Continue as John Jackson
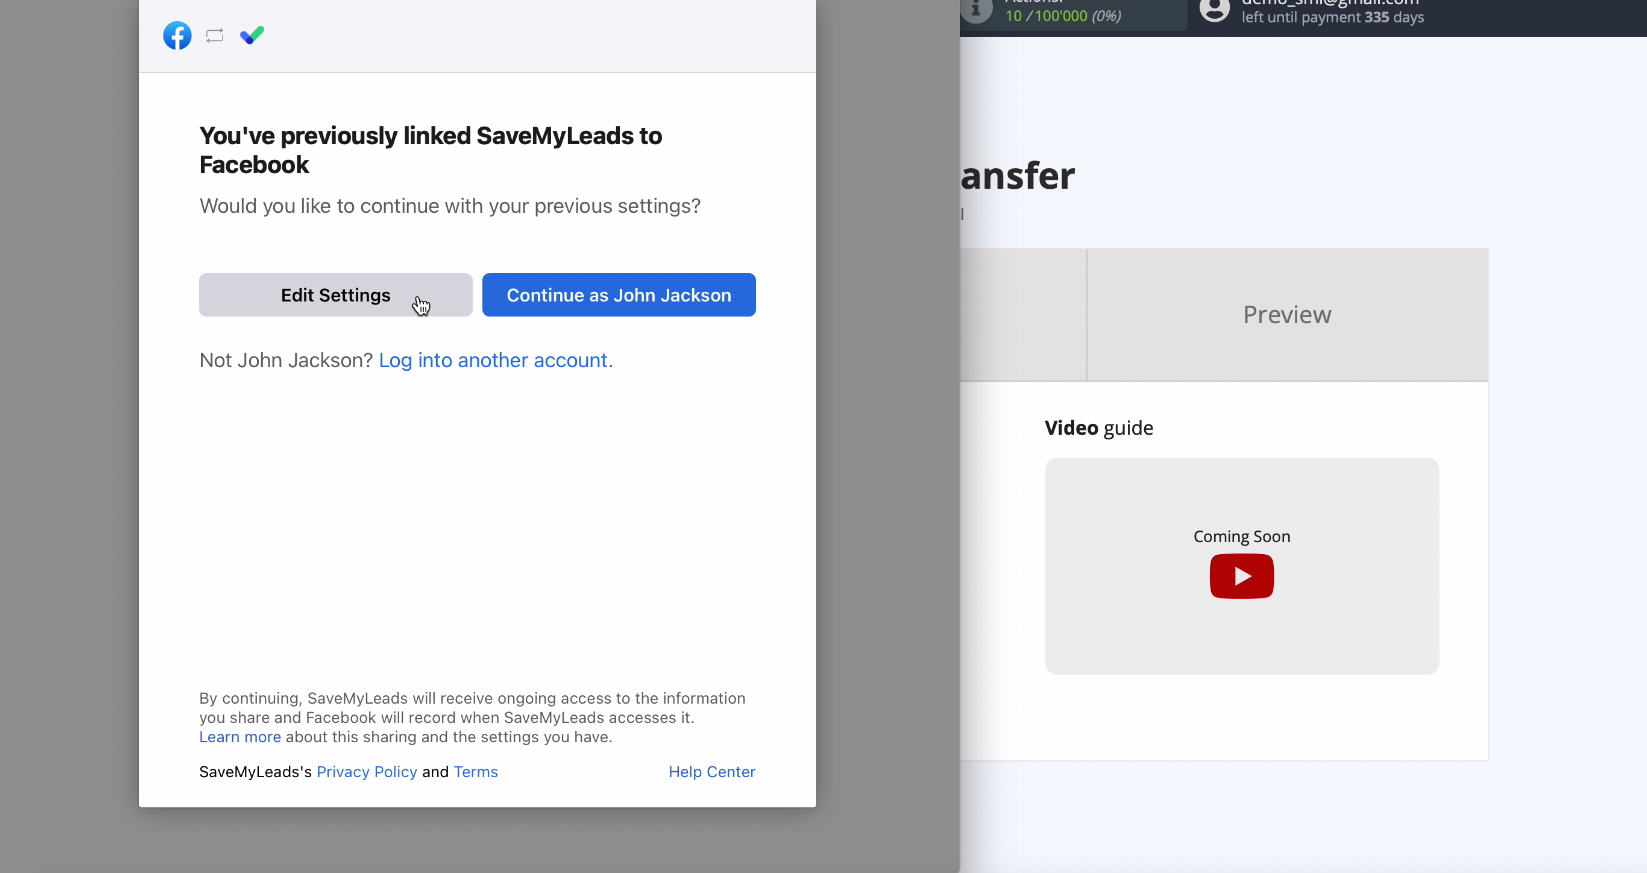This screenshot has width=1647, height=873. point(619,295)
